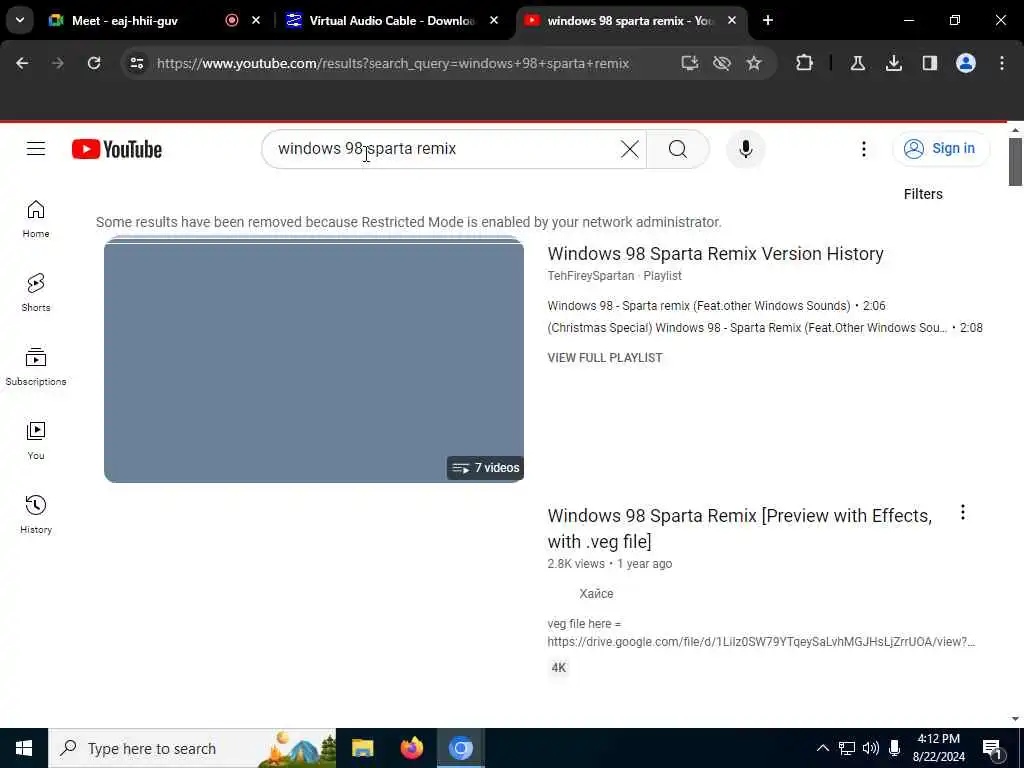
Task: Click the taskbar search box
Action: (x=192, y=748)
